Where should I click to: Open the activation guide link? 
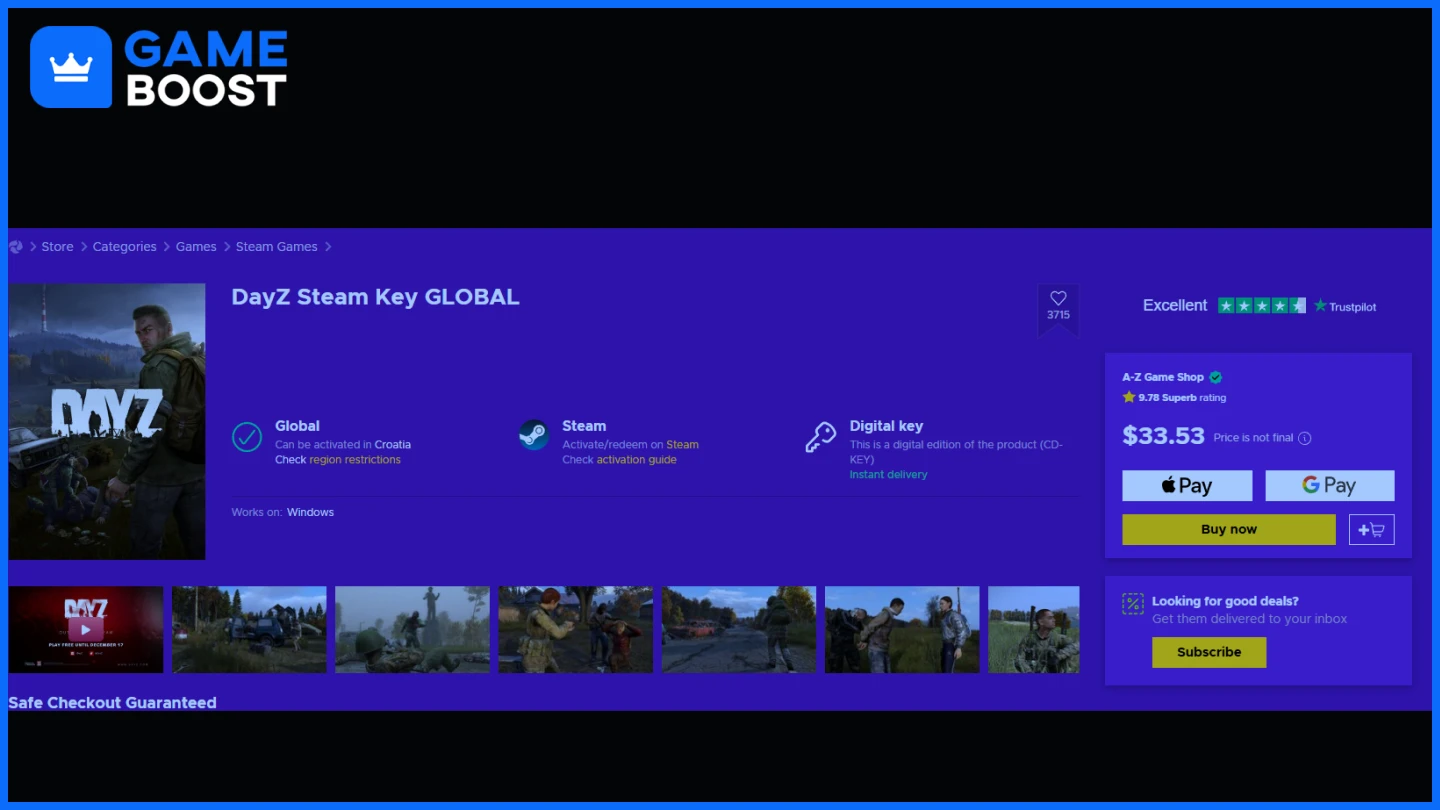point(637,460)
